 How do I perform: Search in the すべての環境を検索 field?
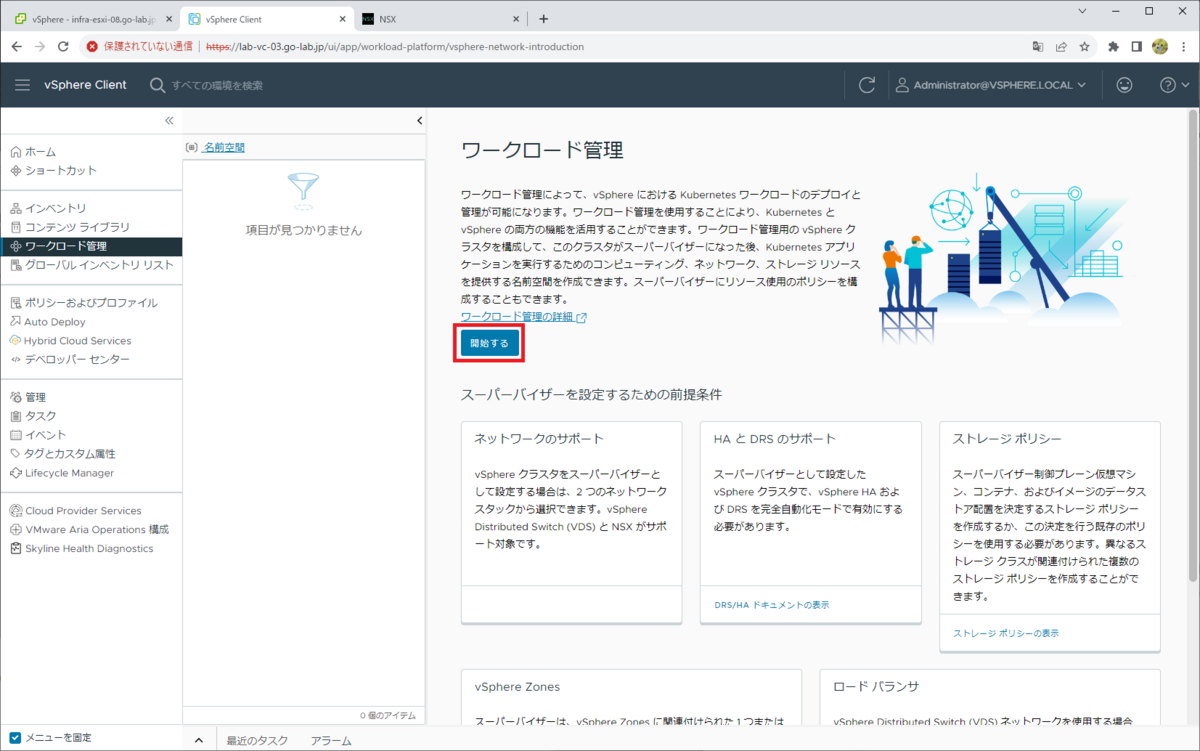click(217, 85)
